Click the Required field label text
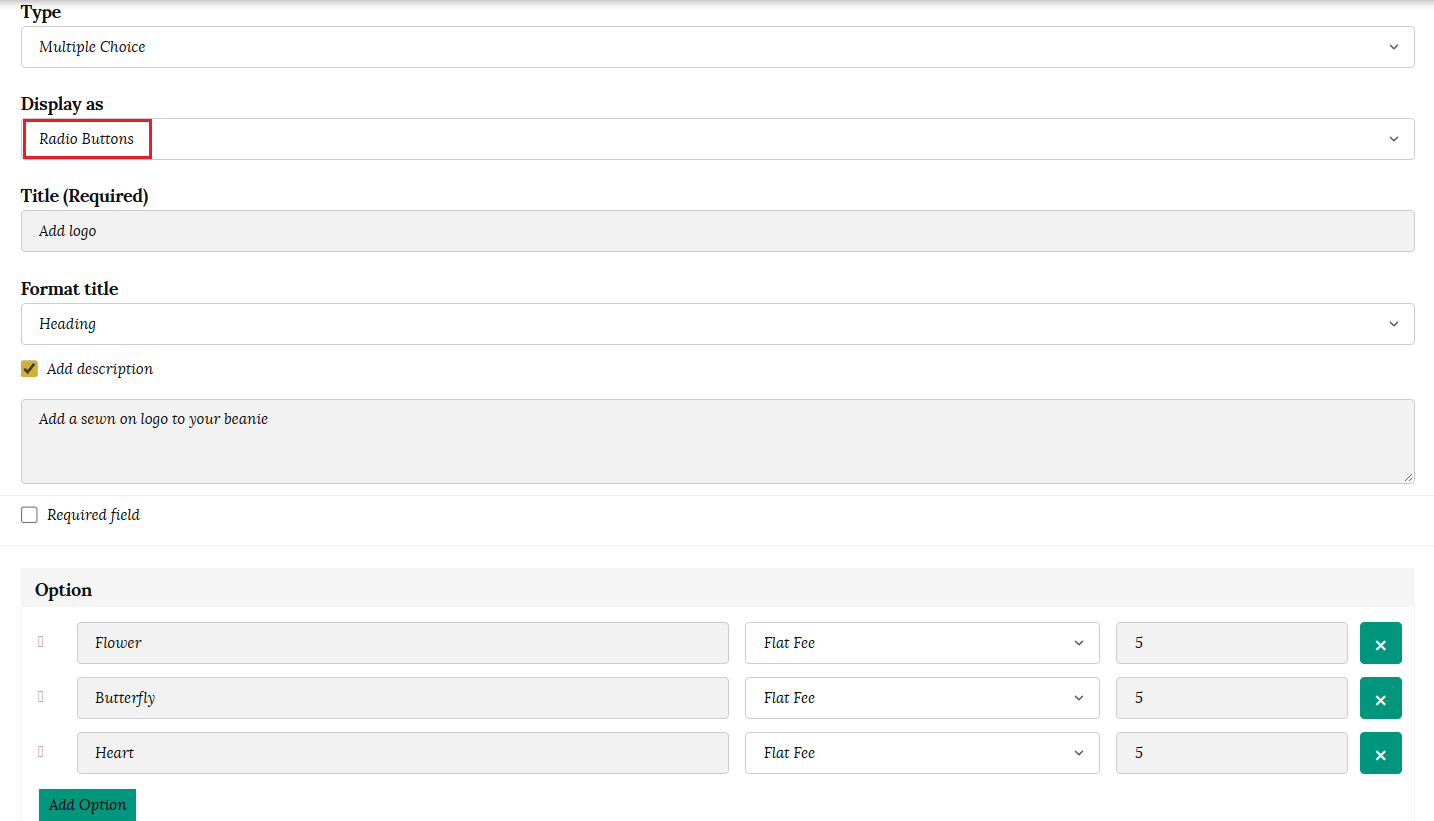 [93, 515]
